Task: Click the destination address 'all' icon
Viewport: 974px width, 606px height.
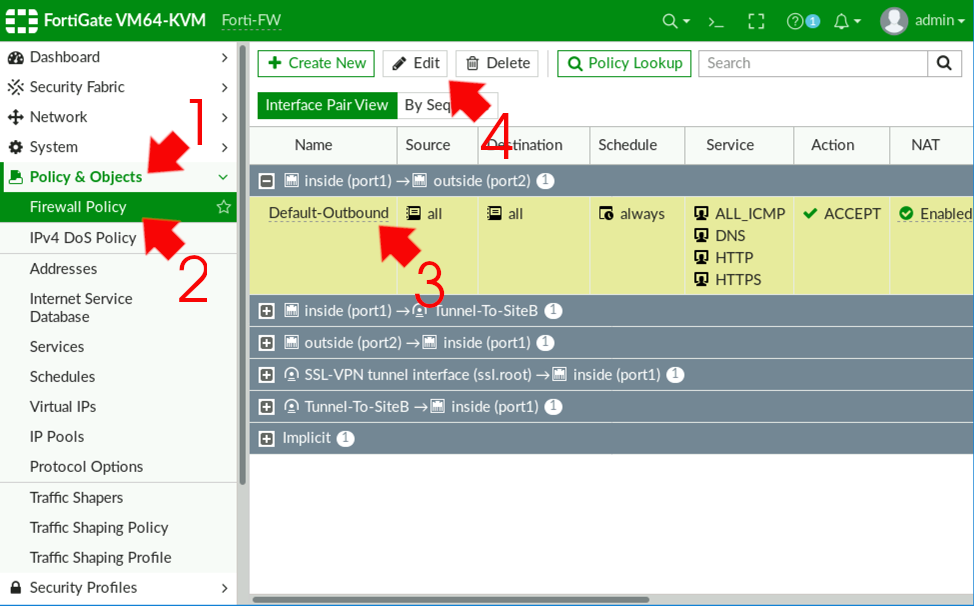Action: (494, 214)
